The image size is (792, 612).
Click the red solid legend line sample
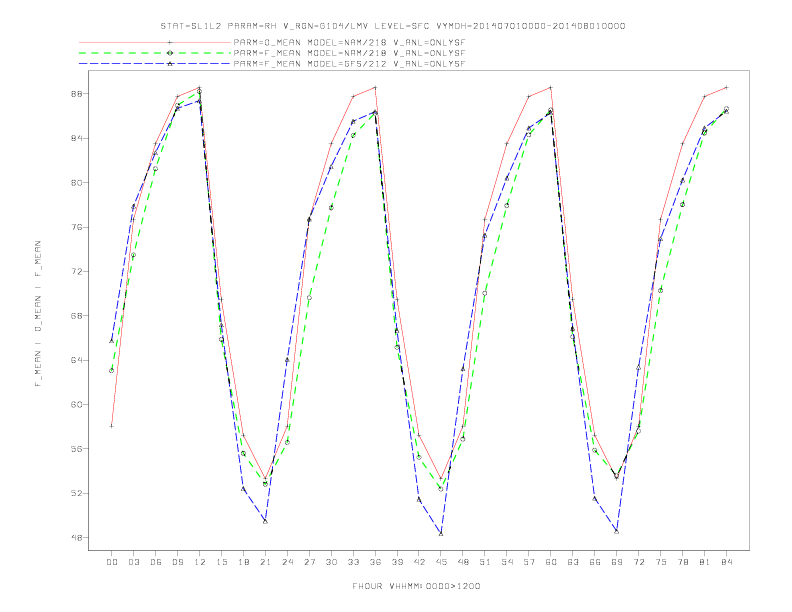[x=155, y=42]
